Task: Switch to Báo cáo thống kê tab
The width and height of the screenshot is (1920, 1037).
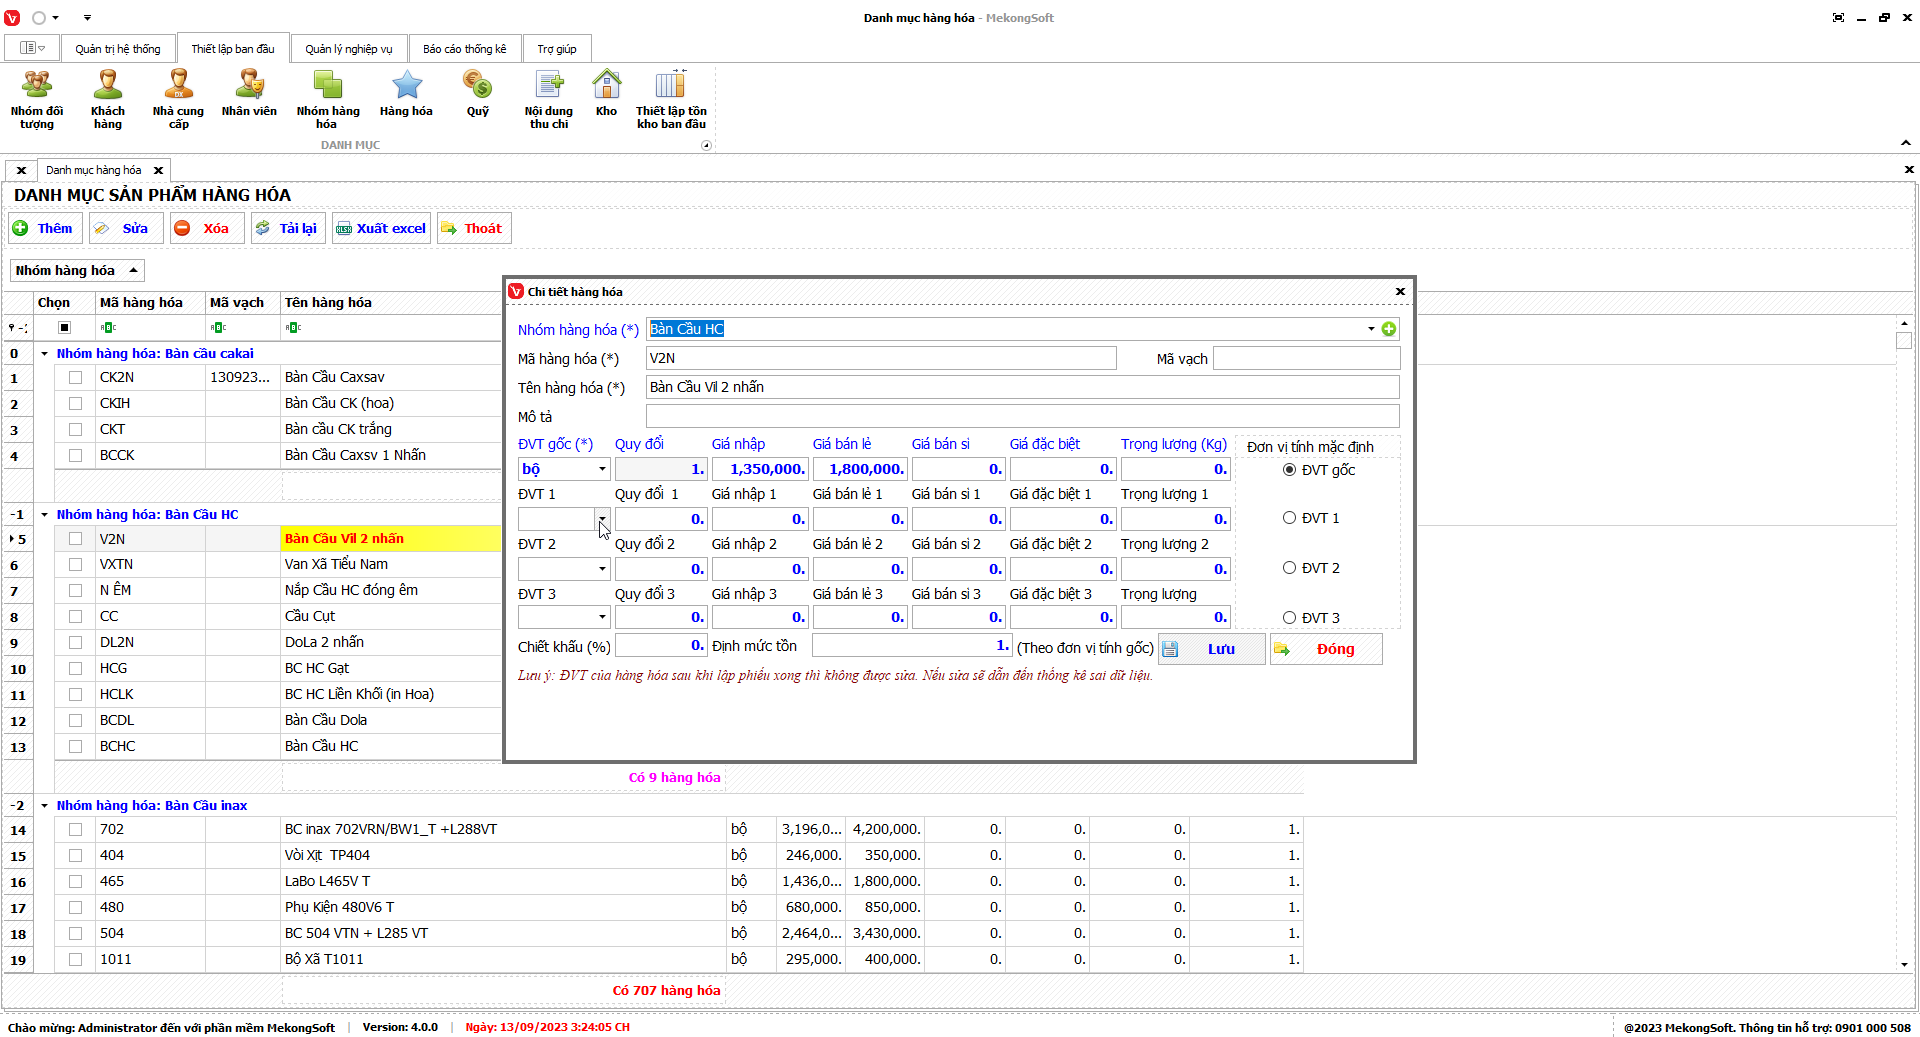Action: 464,49
